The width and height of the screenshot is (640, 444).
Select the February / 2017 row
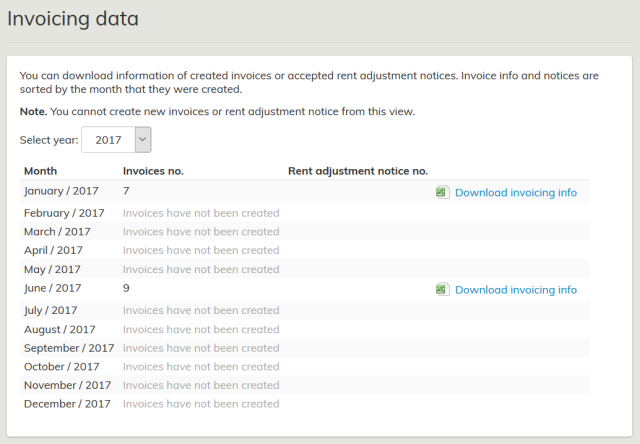[64, 213]
